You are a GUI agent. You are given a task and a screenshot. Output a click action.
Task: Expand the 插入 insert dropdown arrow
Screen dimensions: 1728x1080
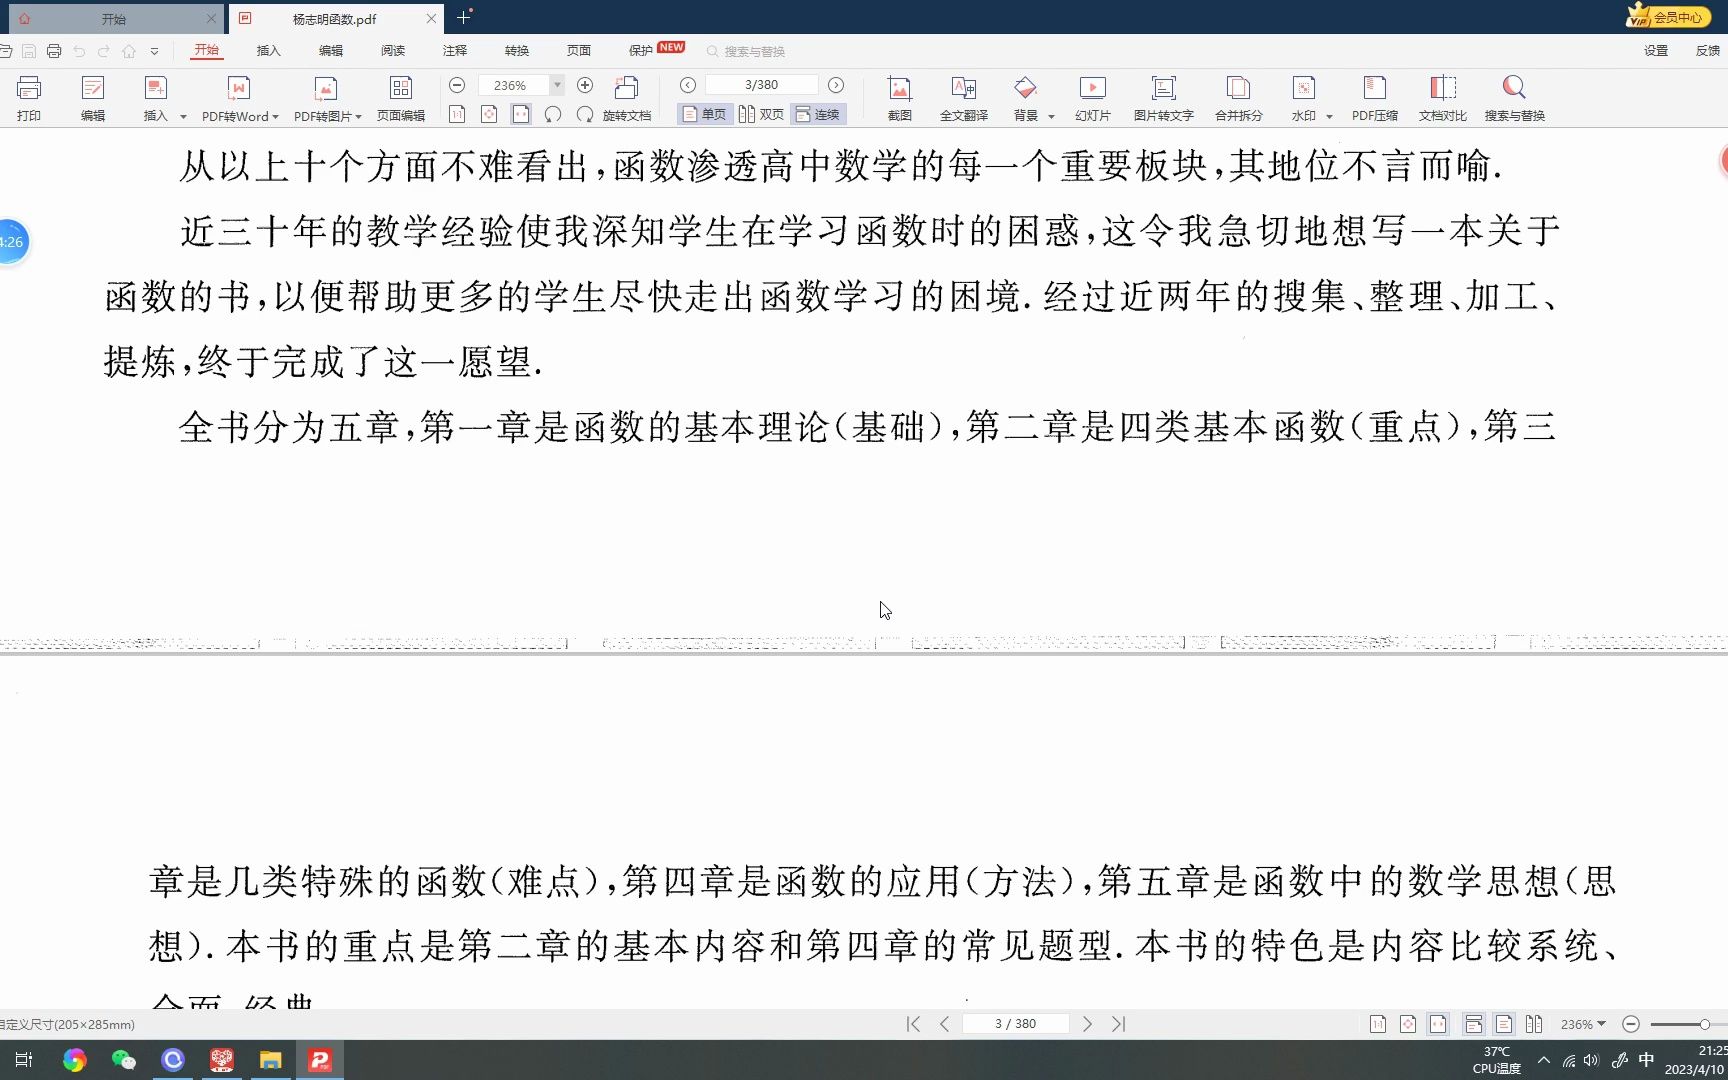click(x=183, y=117)
